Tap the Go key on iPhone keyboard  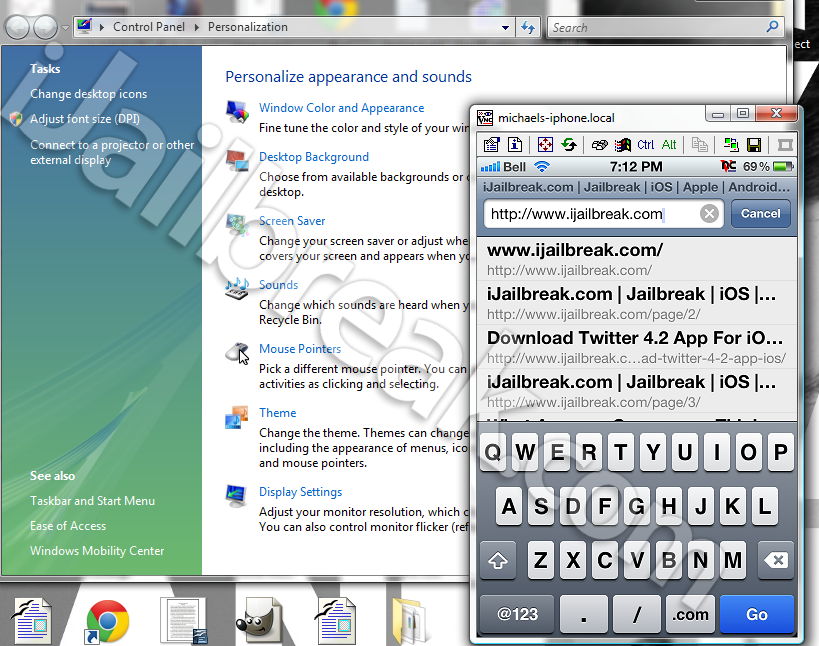[757, 614]
